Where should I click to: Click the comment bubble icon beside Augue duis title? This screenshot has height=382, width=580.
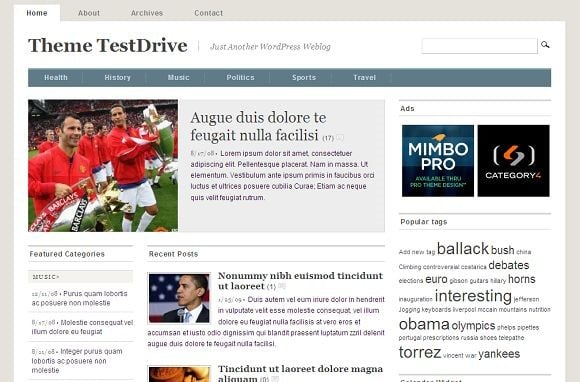340,138
